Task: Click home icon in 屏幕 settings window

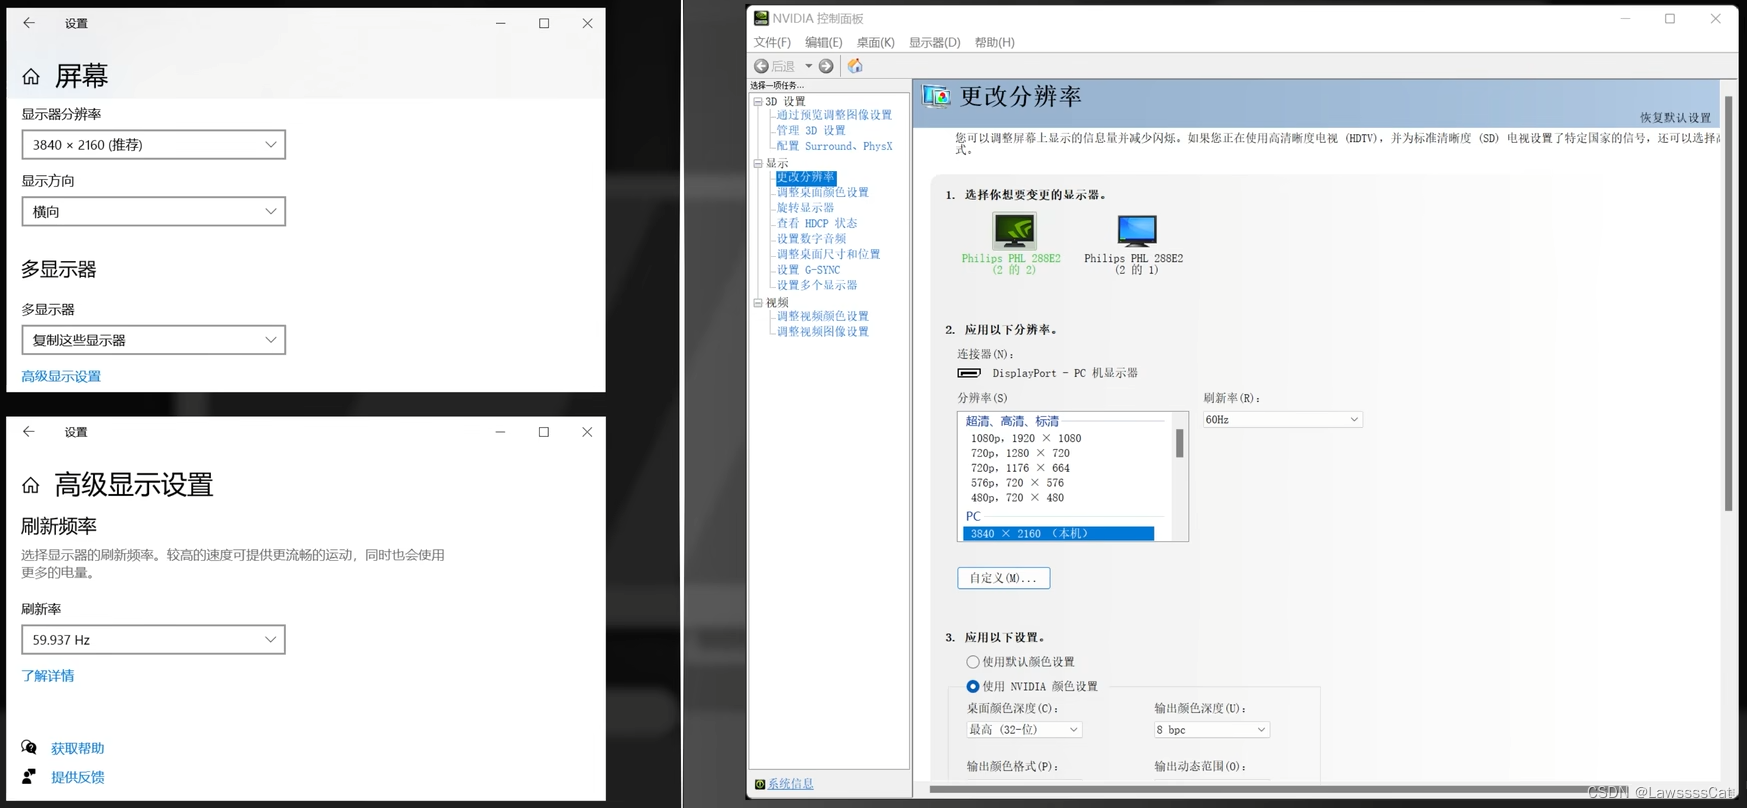Action: tap(31, 76)
